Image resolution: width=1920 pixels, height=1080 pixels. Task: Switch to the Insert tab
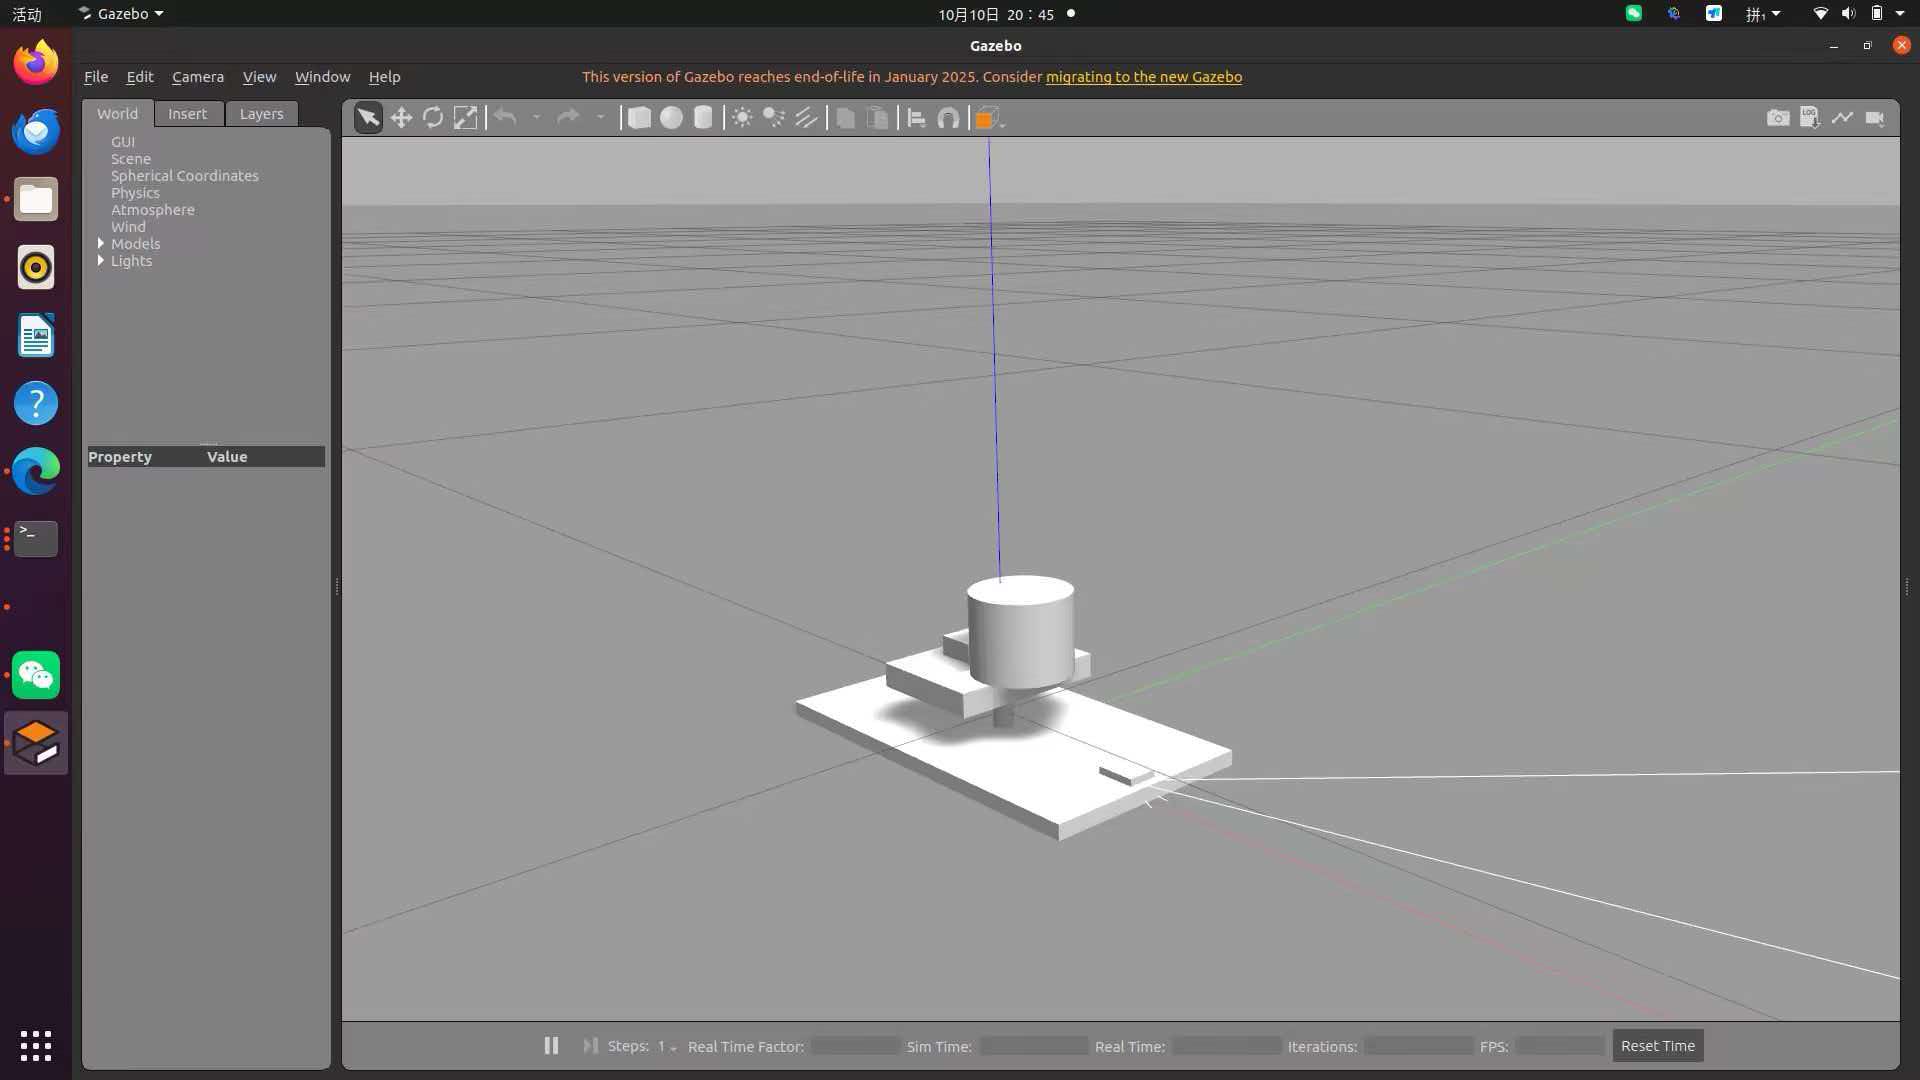[187, 114]
